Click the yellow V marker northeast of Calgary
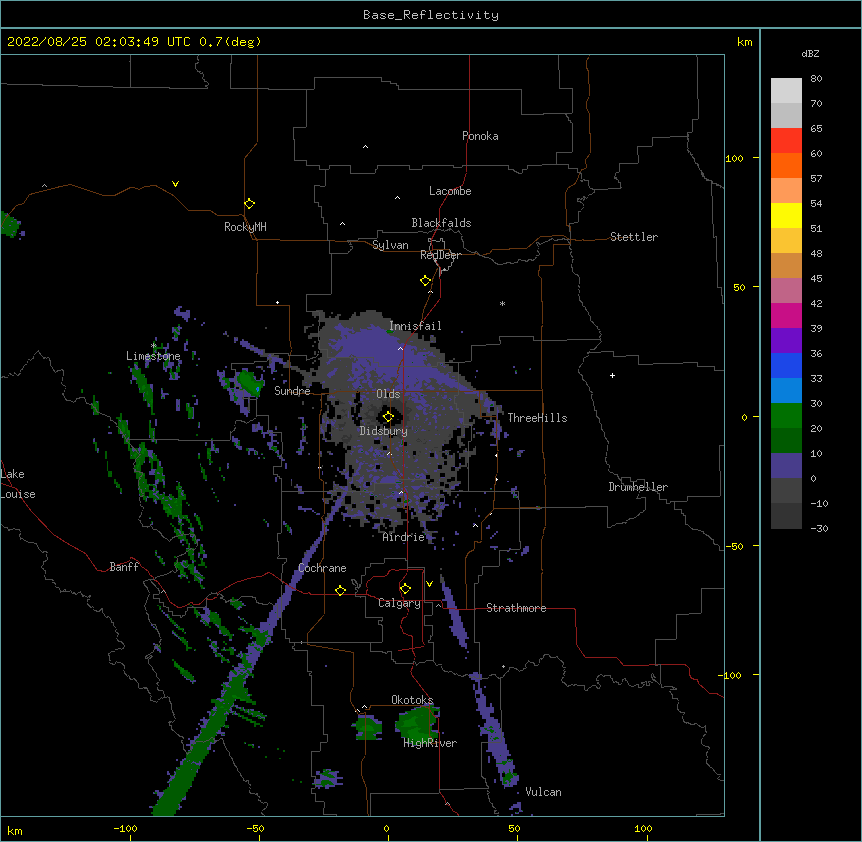Image resolution: width=862 pixels, height=842 pixels. coord(429,584)
